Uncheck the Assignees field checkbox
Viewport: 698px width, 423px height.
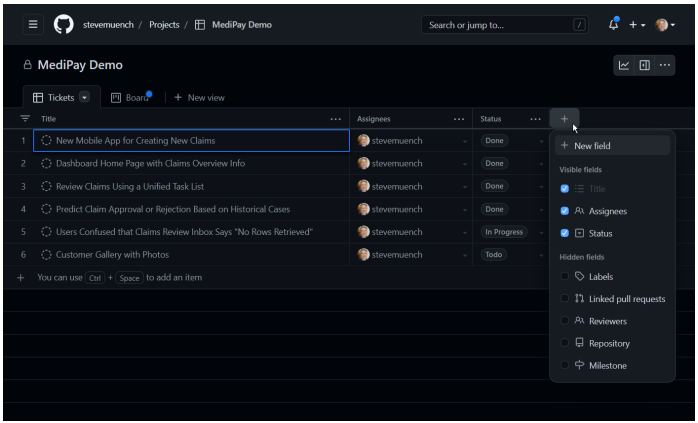click(x=564, y=211)
